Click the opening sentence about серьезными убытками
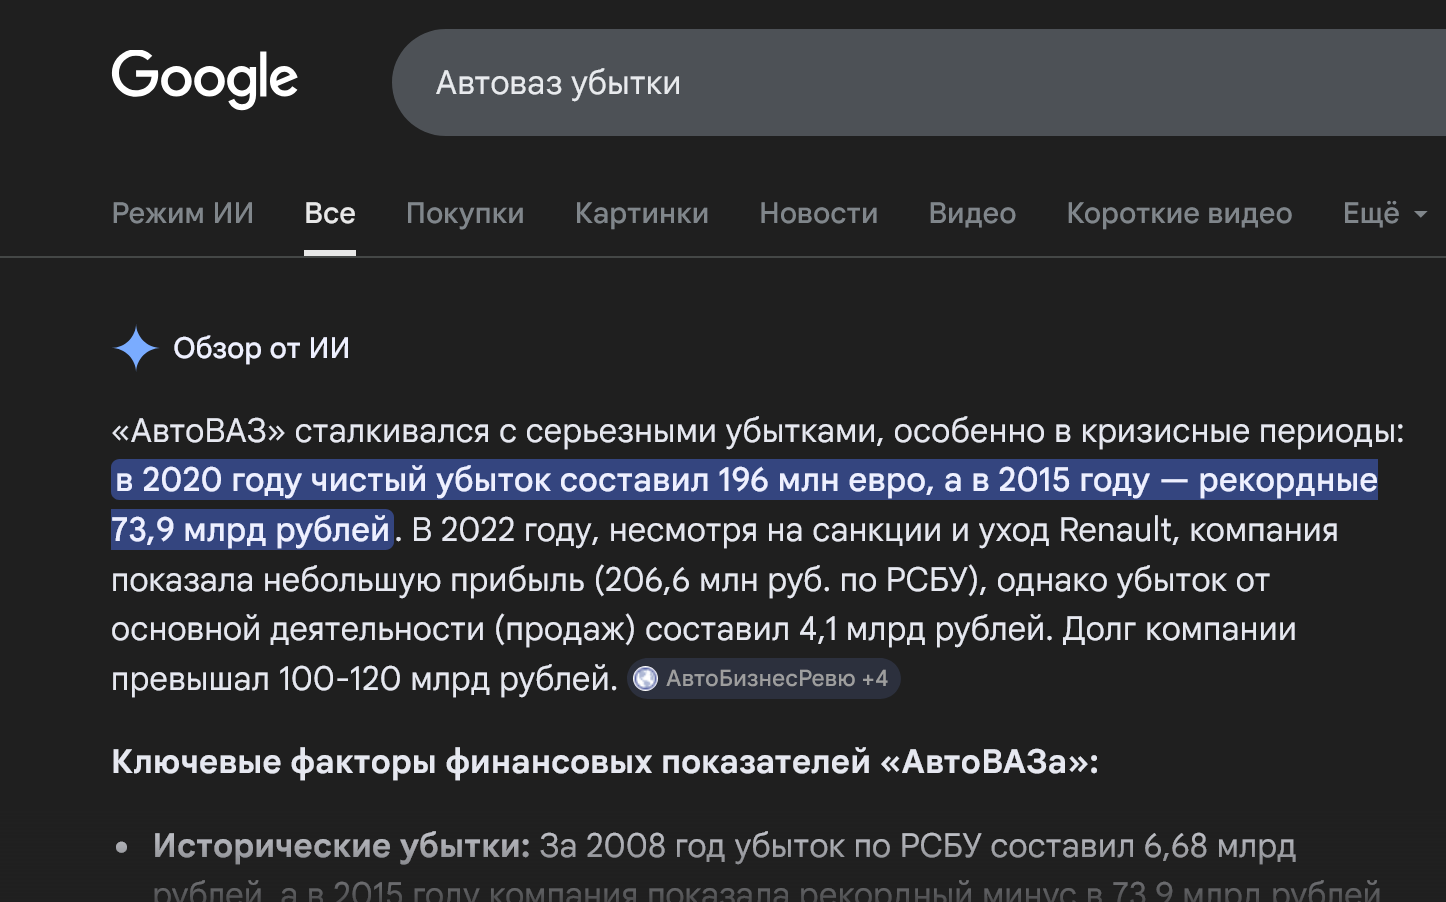This screenshot has height=902, width=1446. [758, 431]
